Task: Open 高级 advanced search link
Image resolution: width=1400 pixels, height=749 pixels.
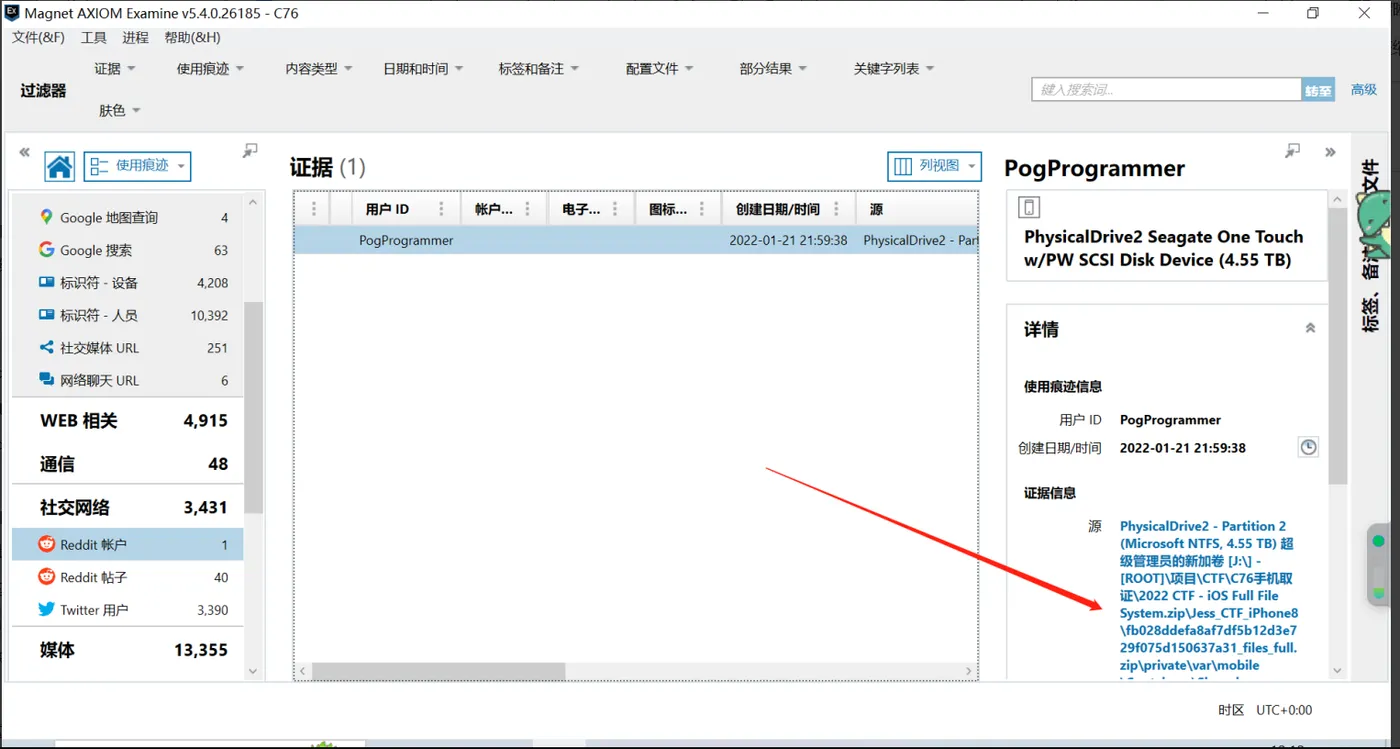Action: pyautogui.click(x=1364, y=89)
